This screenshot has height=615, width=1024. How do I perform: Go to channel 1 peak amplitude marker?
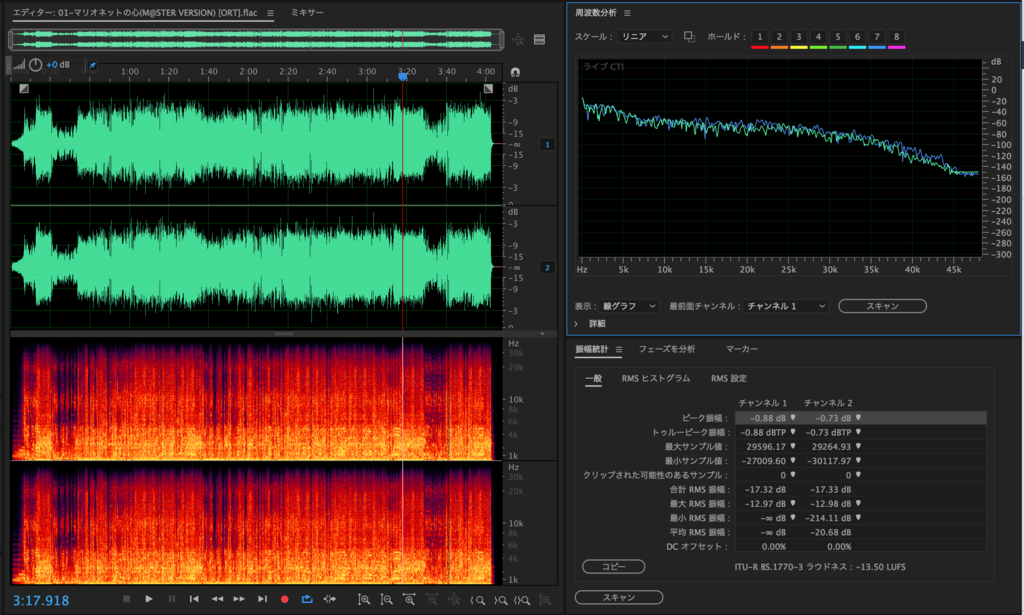[x=793, y=418]
